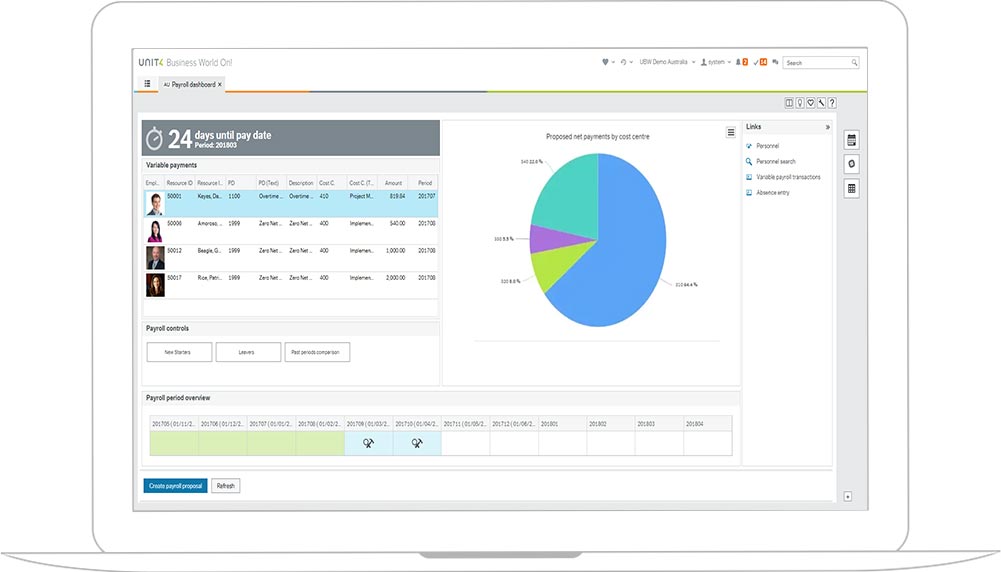1001x572 pixels.
Task: Click the Create payroll proposal button
Action: (176, 486)
